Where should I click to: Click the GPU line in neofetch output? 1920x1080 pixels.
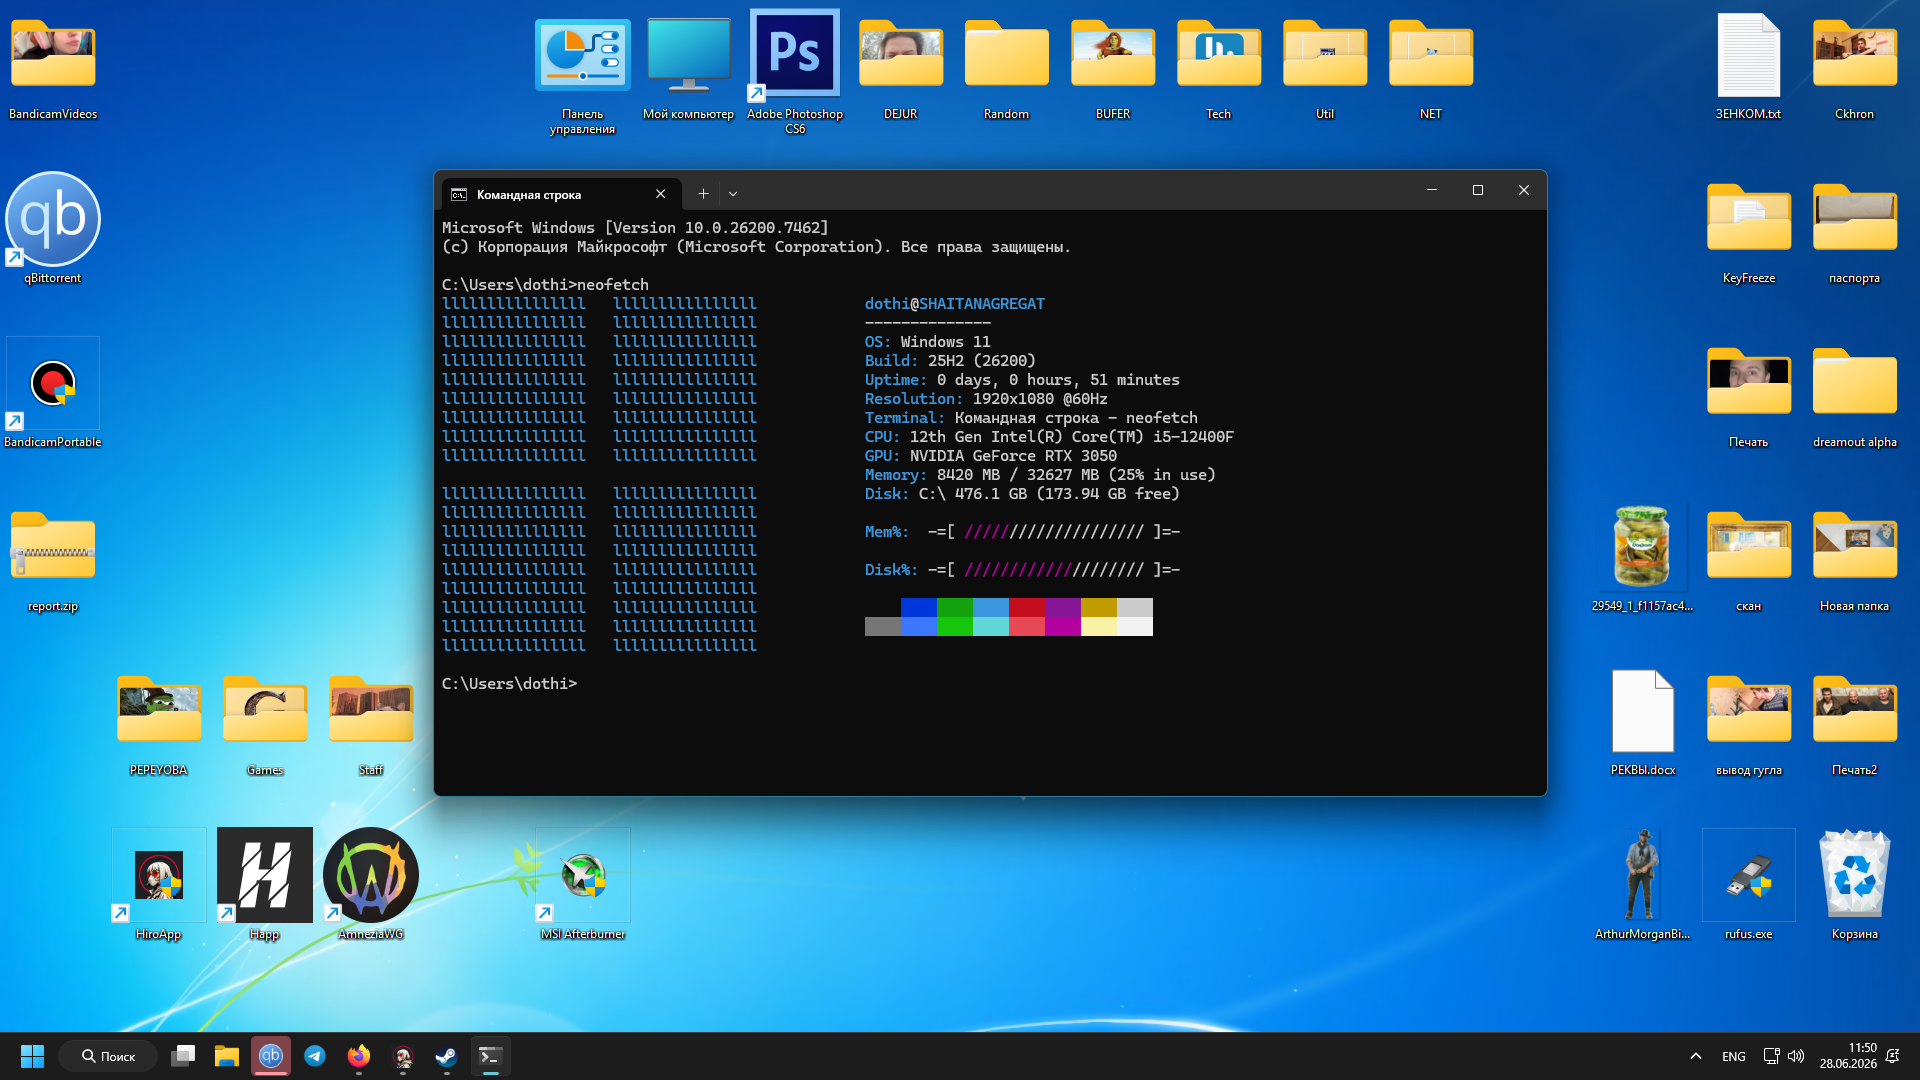[991, 456]
